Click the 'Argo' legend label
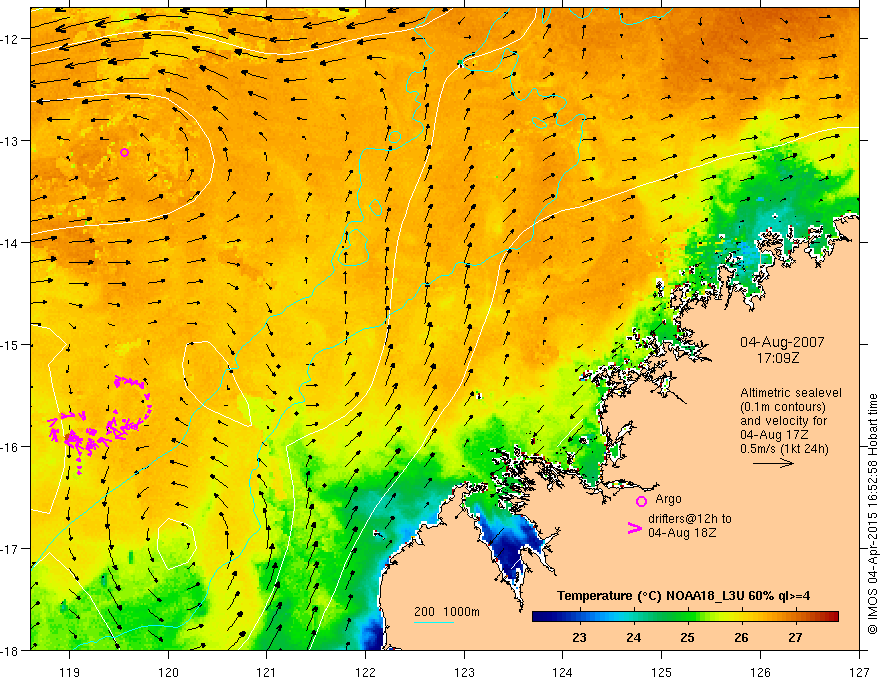The height and width of the screenshot is (680, 880). click(668, 499)
